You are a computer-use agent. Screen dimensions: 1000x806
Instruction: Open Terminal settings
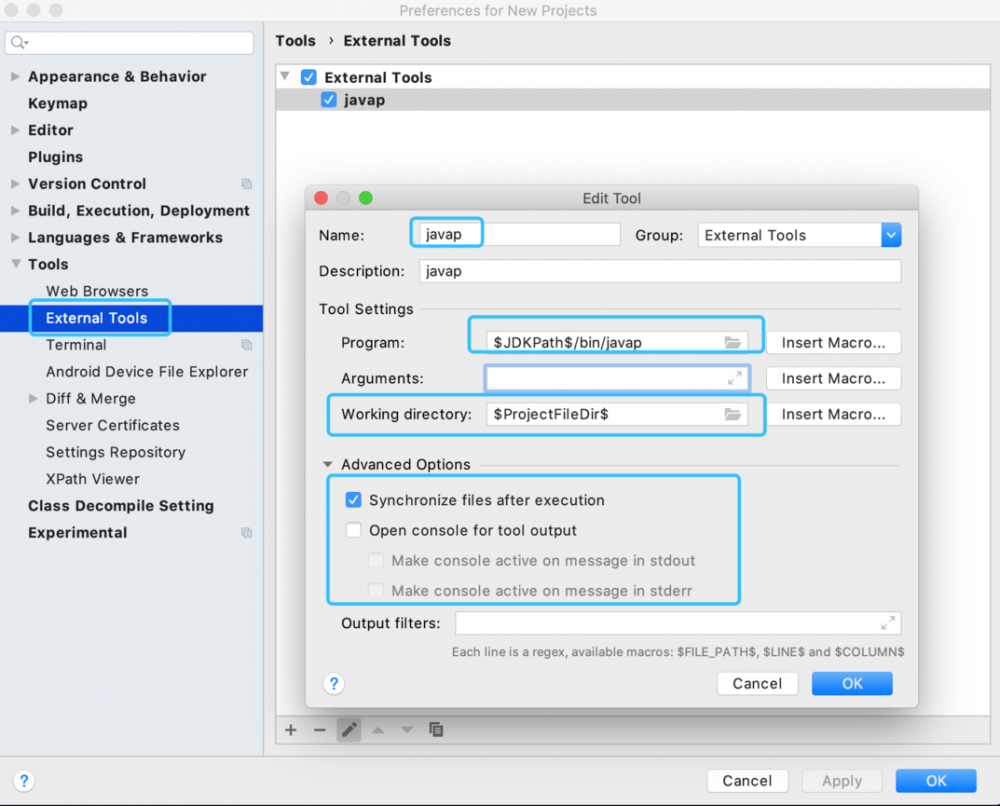click(76, 345)
